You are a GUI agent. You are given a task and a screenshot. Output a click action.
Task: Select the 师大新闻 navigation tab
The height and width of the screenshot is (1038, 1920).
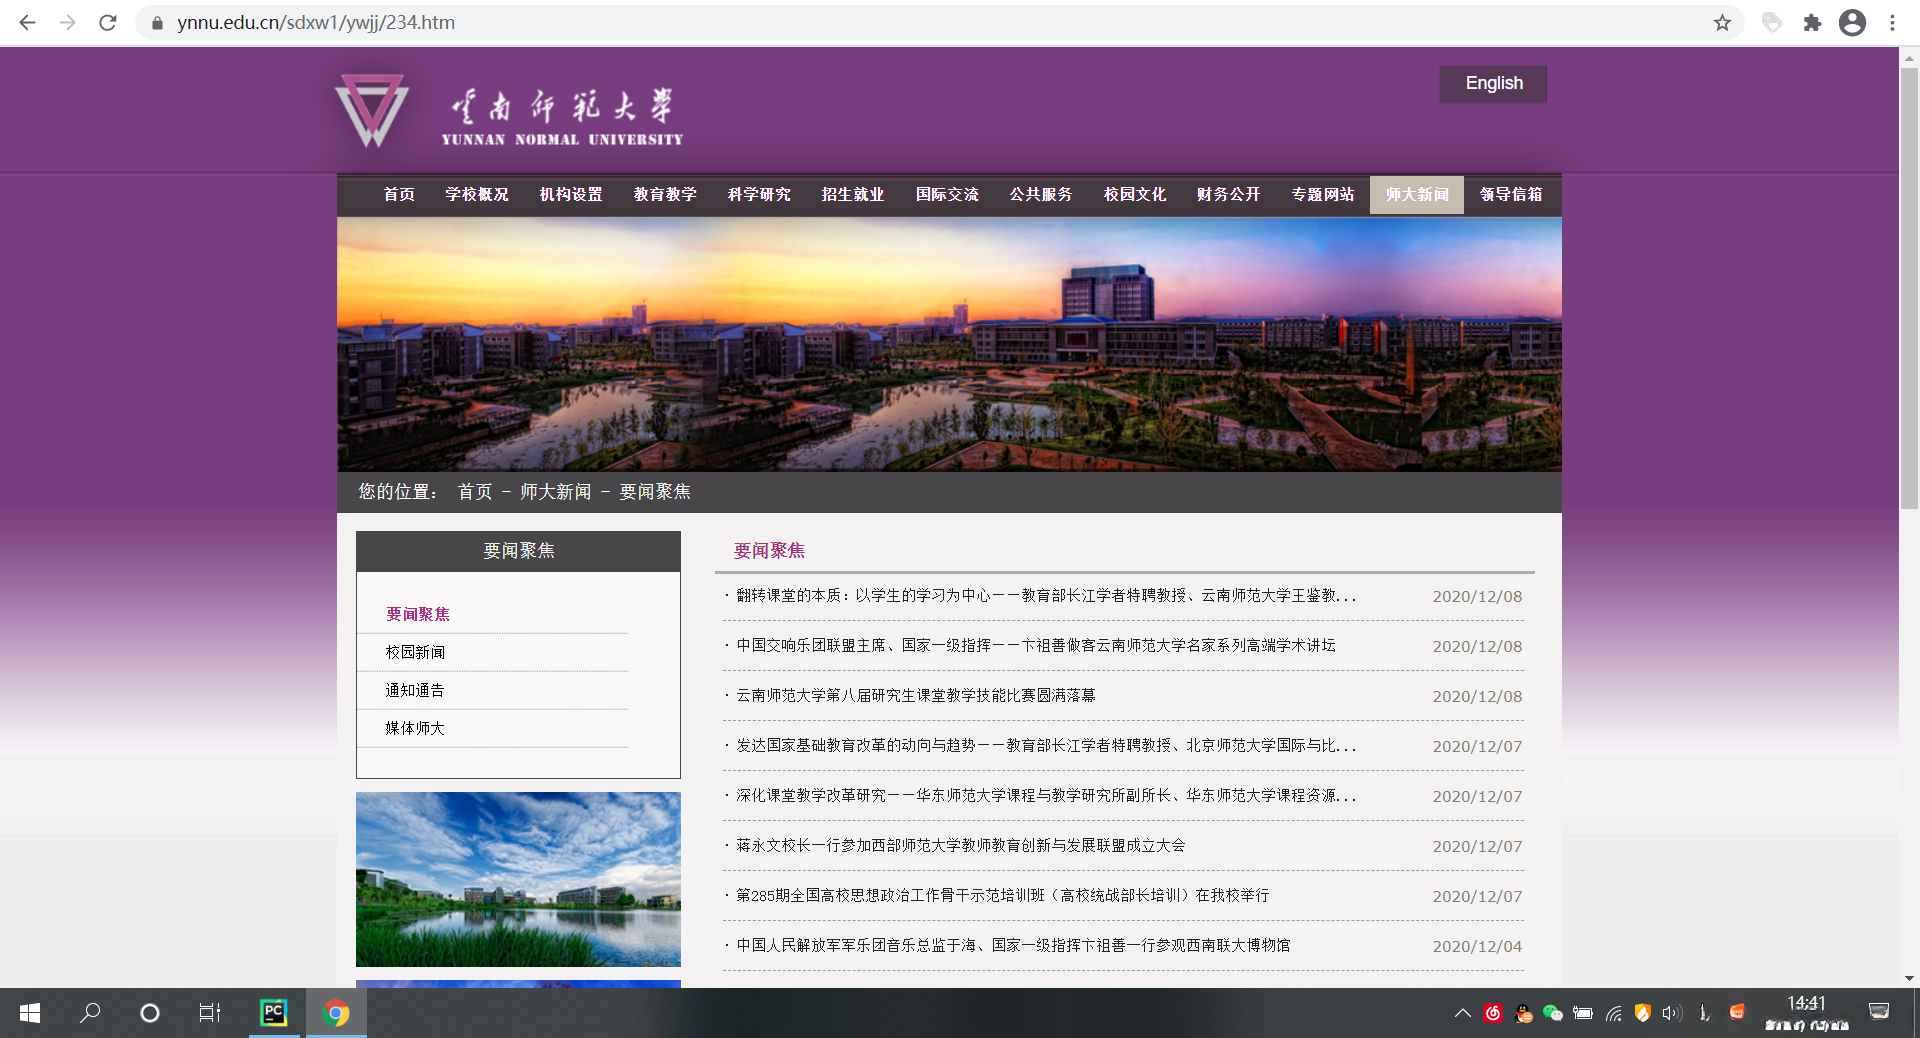tap(1417, 195)
